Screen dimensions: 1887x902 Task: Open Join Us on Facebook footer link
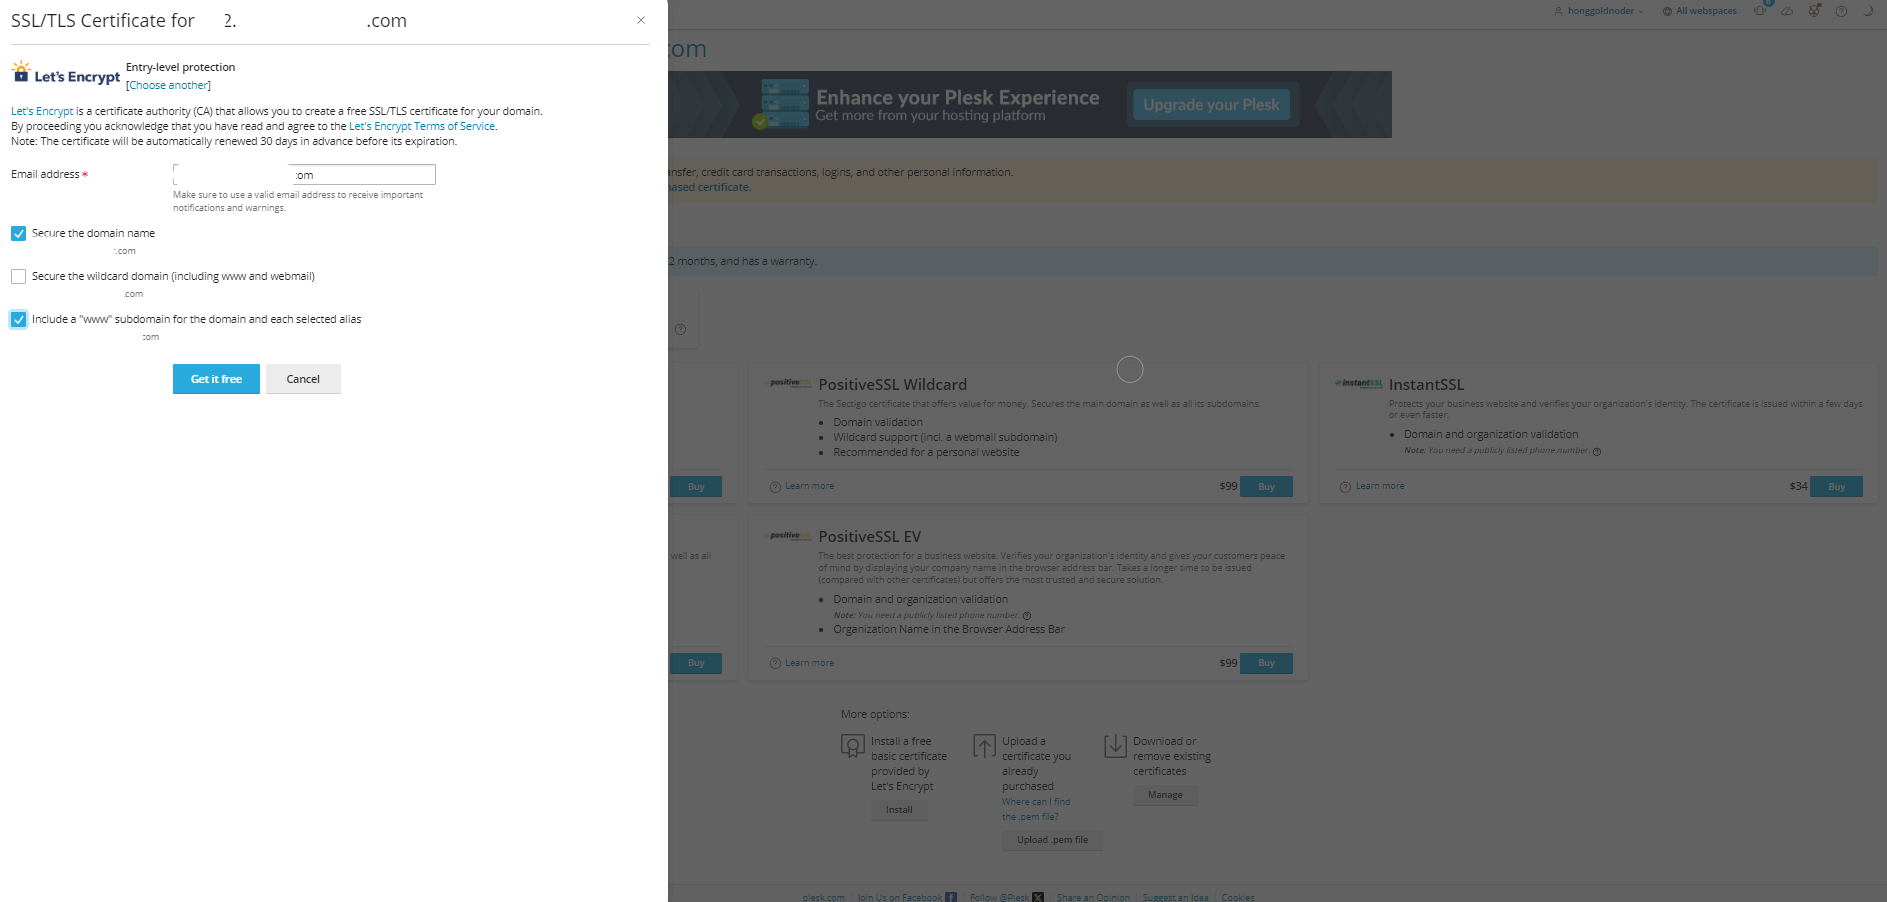tap(900, 897)
